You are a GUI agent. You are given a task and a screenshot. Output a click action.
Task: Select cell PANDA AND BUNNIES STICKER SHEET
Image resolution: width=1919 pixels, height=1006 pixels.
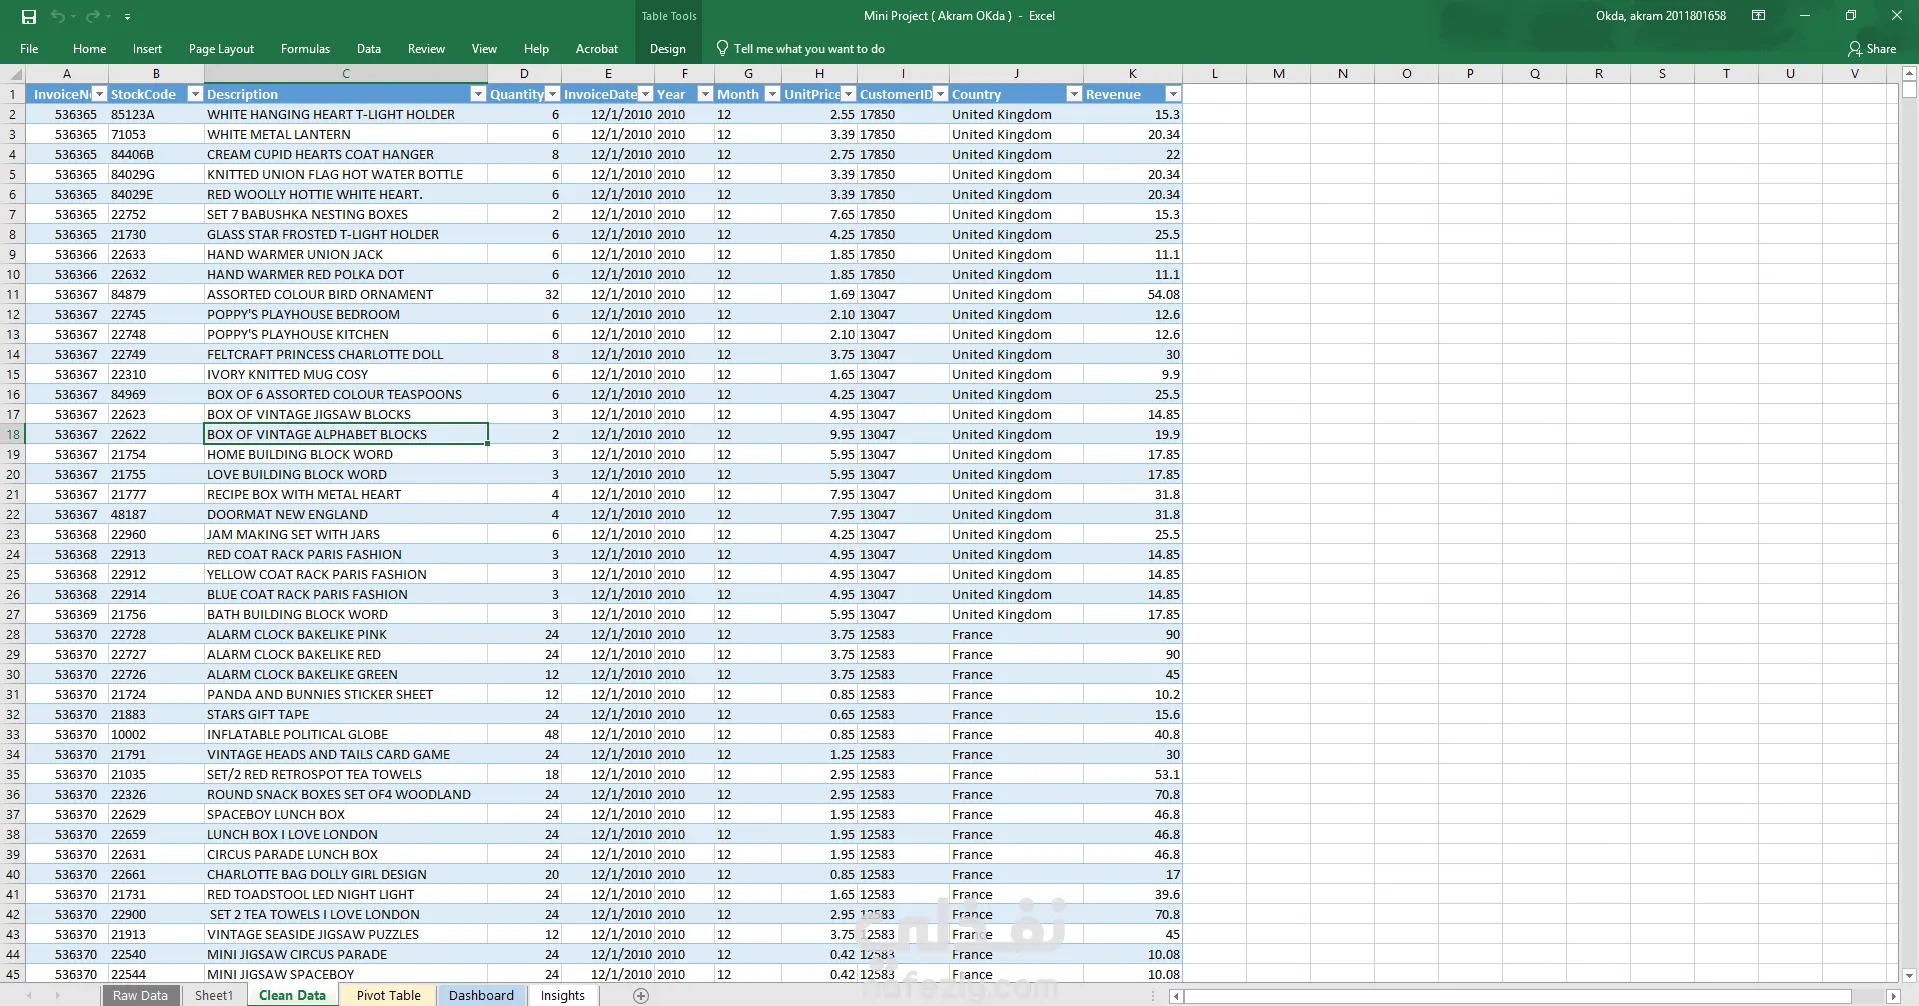[x=346, y=694]
